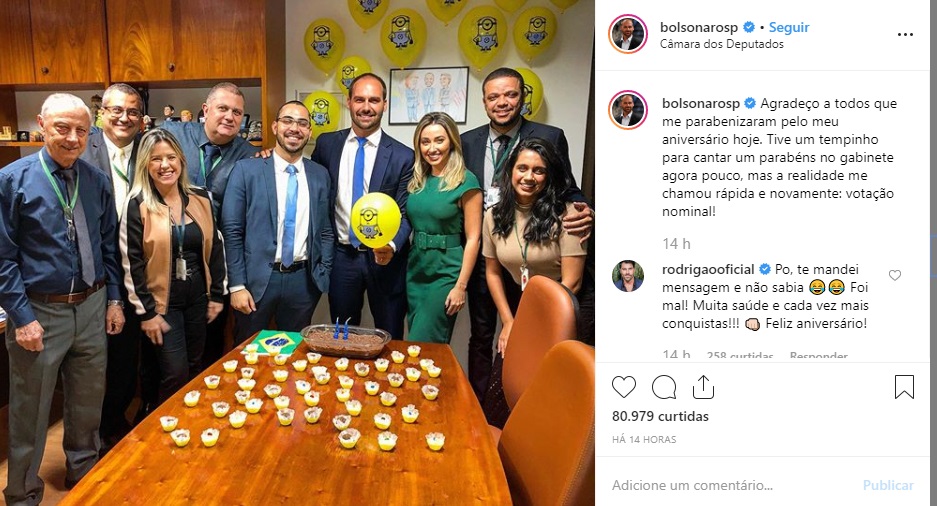The image size is (937, 506).
Task: Click the birthday group photo
Action: (x=297, y=253)
